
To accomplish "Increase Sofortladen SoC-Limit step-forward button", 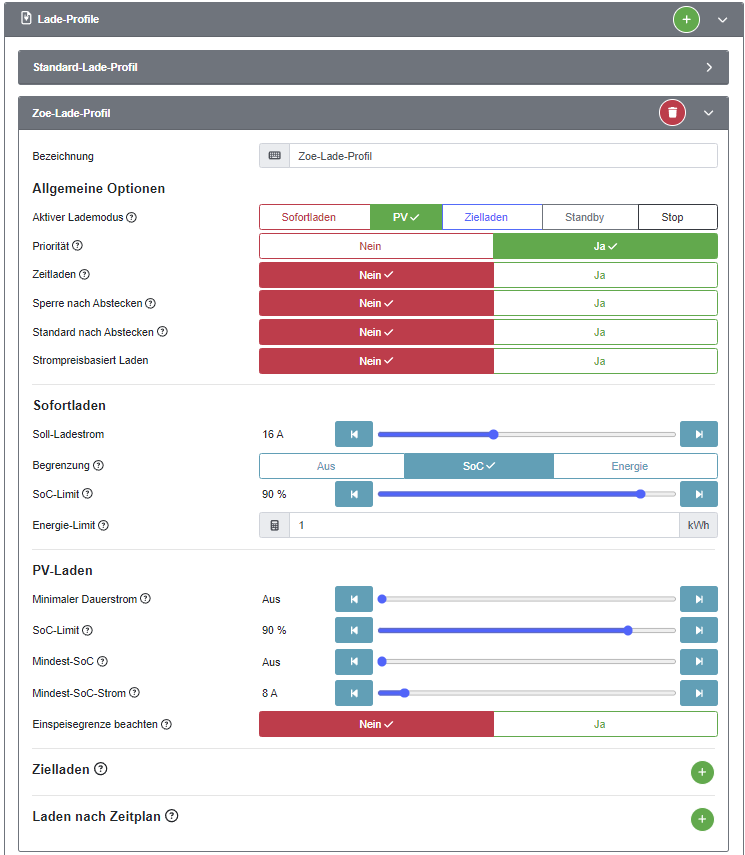I will pyautogui.click(x=699, y=494).
